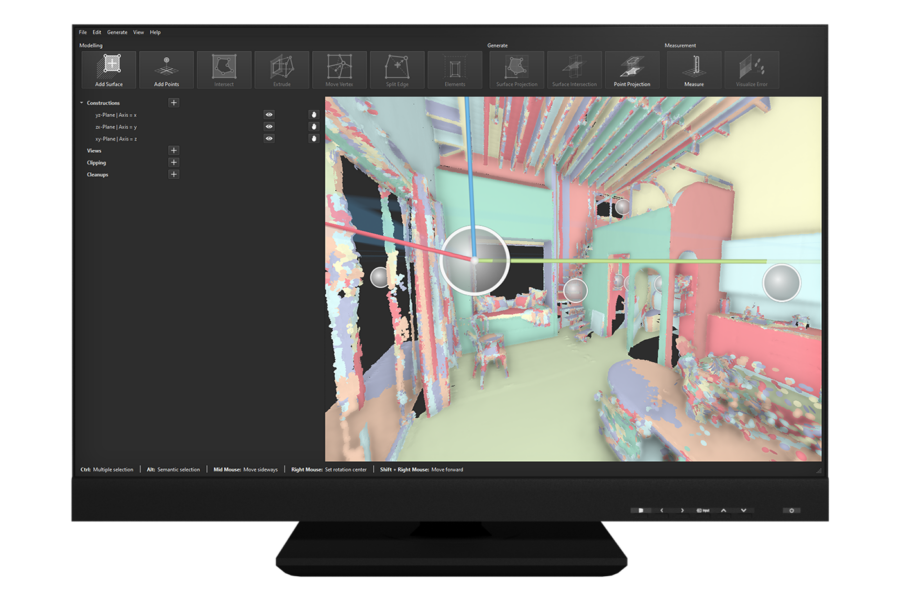Viewport: 900px width, 600px height.
Task: Select the Add Points tool
Action: click(x=167, y=70)
